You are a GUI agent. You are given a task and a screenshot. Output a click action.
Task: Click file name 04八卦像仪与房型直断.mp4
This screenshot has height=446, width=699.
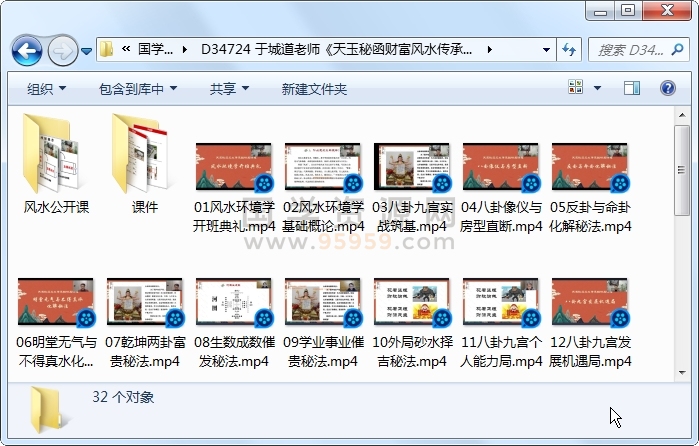click(501, 217)
